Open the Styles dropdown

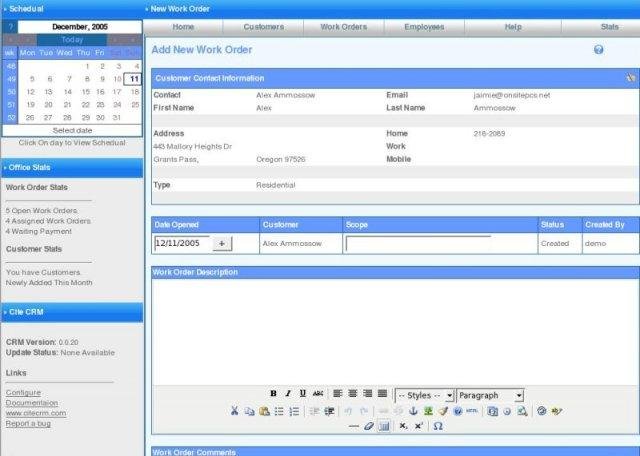pos(425,396)
